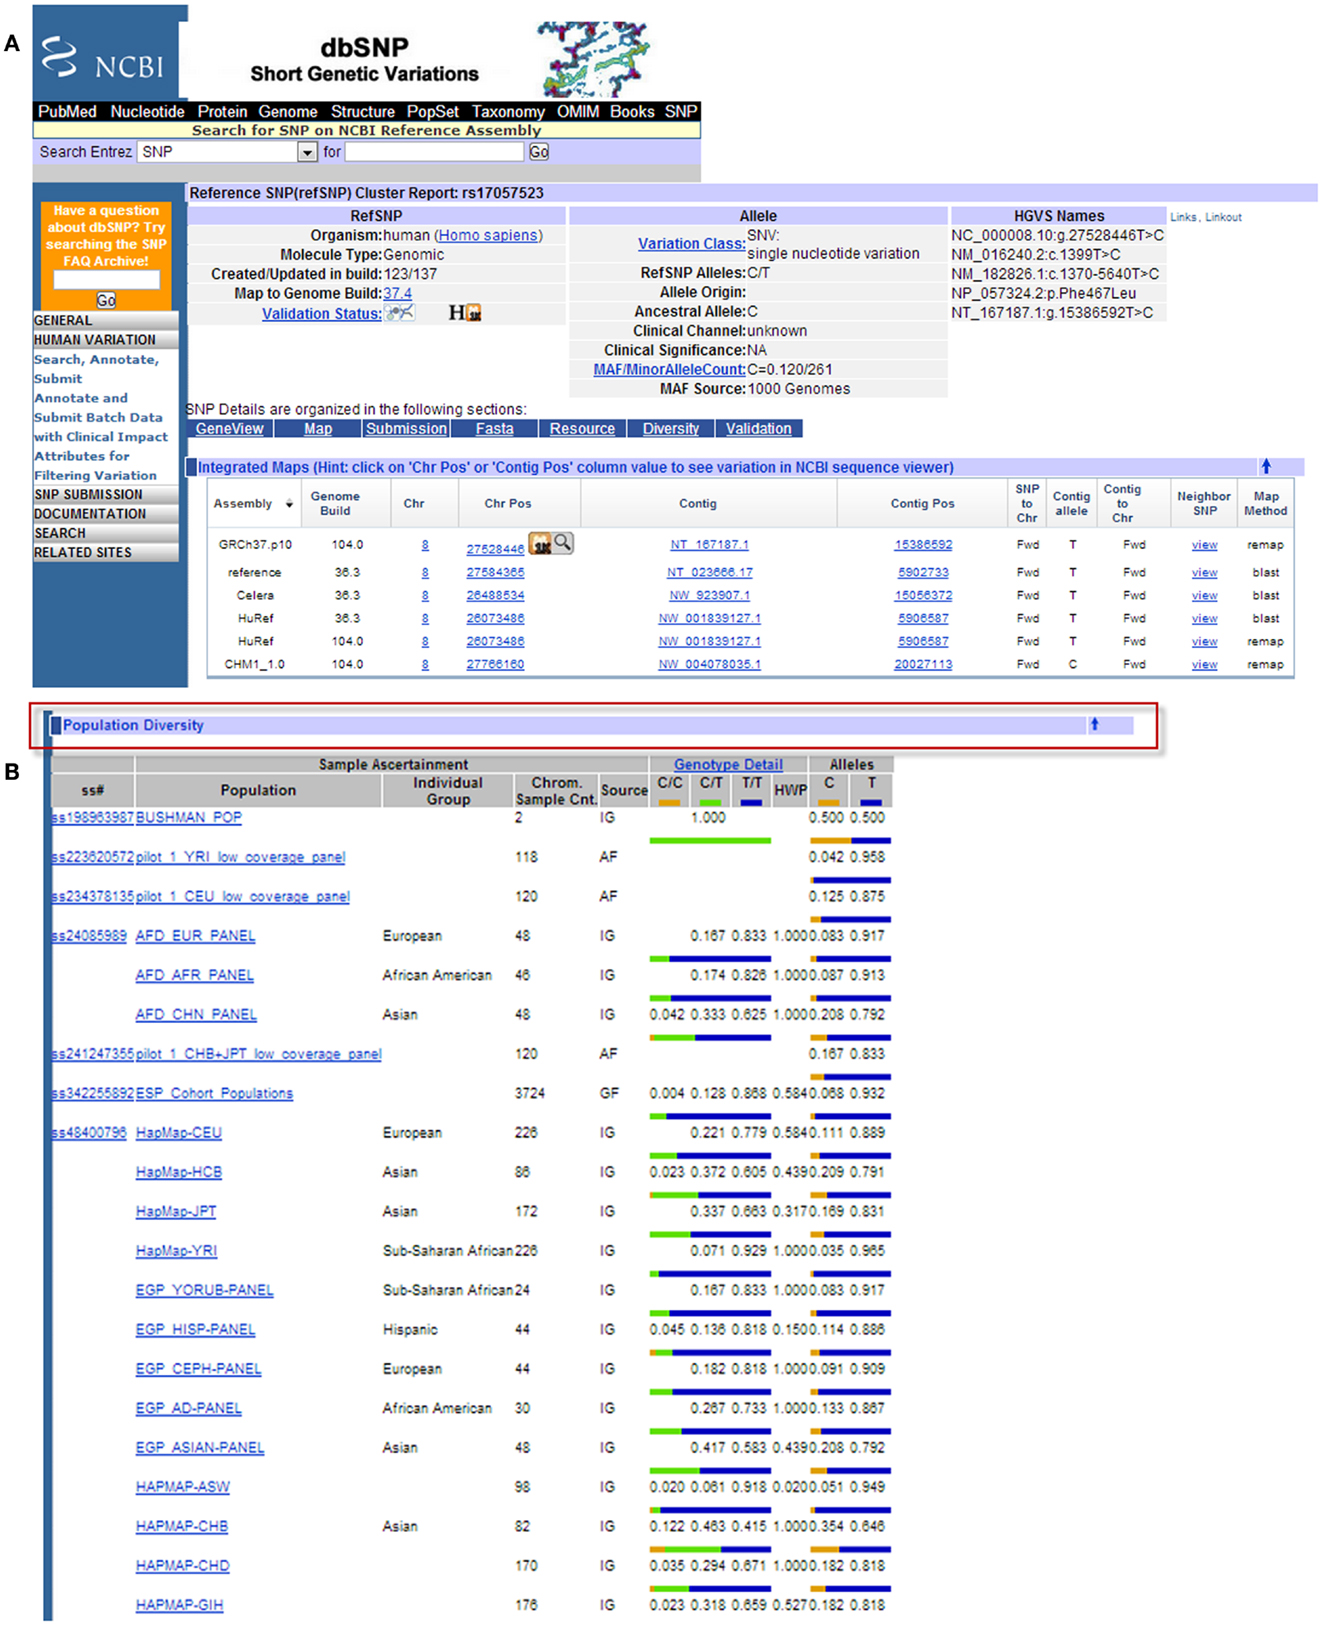
Task: Click view in the Celera row
Action: [1204, 595]
